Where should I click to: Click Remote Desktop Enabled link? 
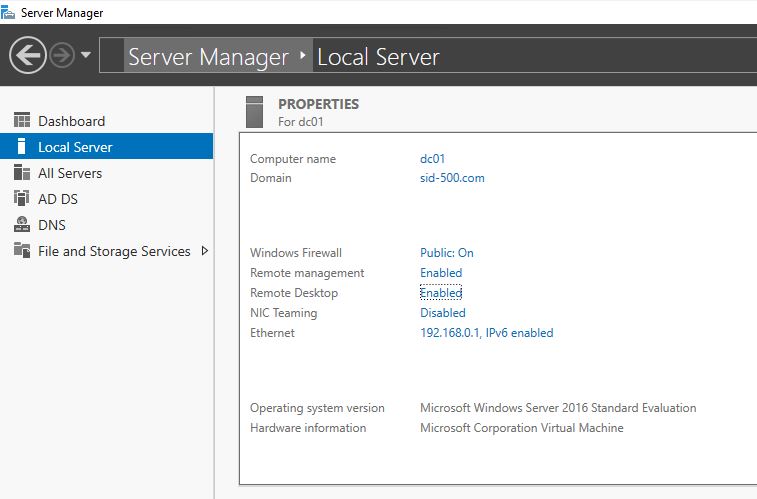click(441, 293)
